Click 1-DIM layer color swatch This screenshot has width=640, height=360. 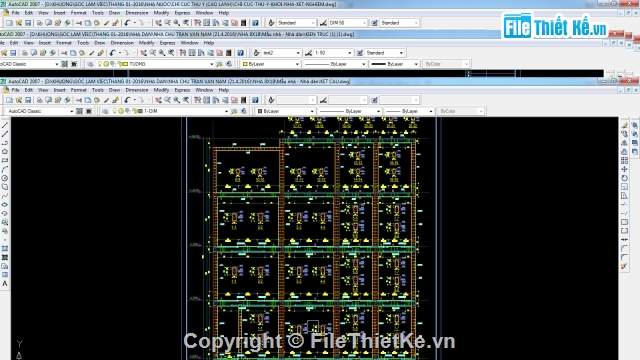pos(140,111)
